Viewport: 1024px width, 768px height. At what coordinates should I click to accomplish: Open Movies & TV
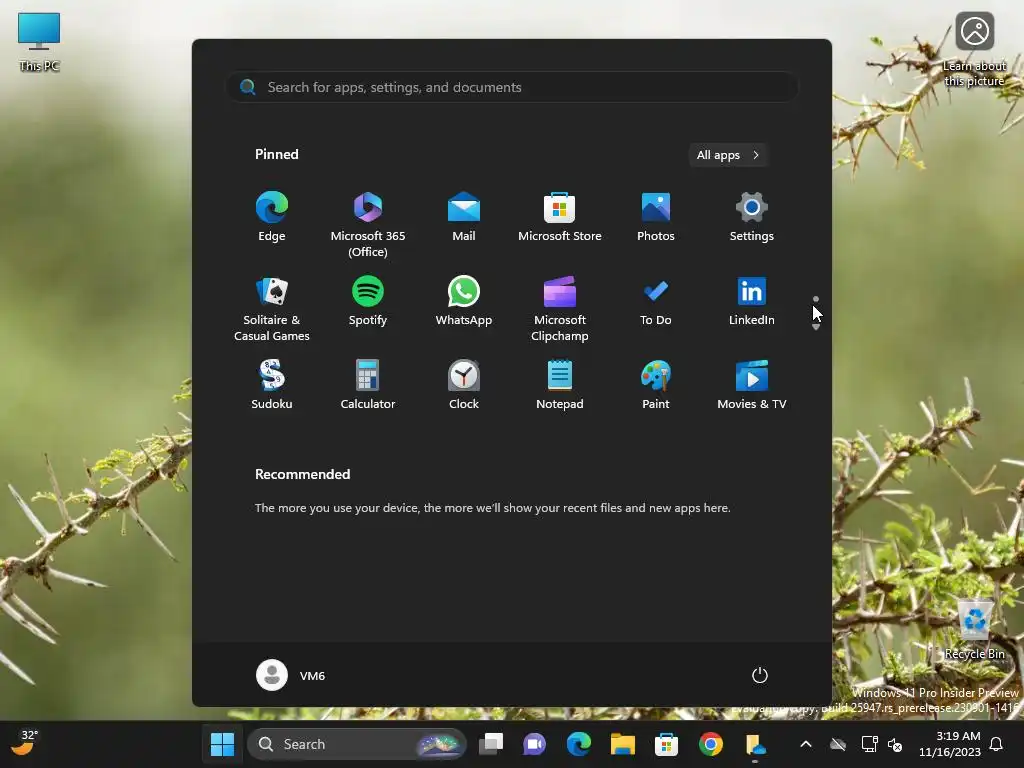click(752, 385)
